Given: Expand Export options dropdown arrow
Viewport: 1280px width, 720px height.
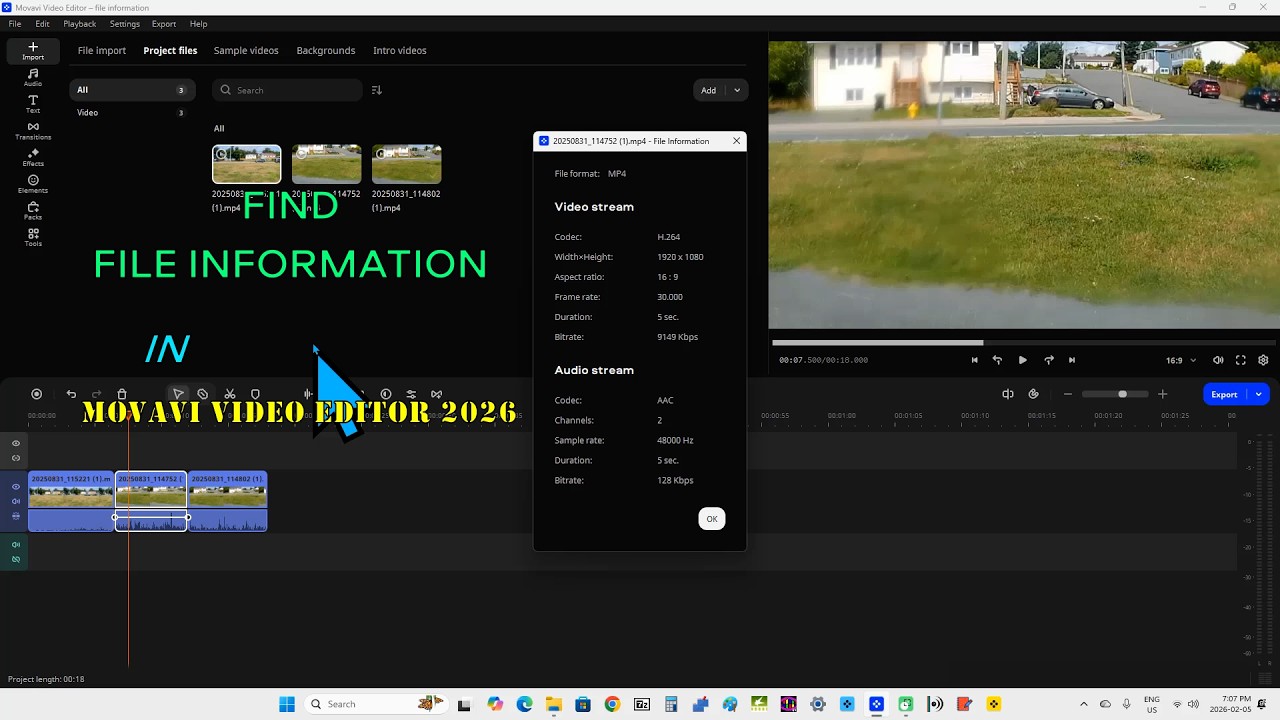Looking at the screenshot, I should (1258, 394).
